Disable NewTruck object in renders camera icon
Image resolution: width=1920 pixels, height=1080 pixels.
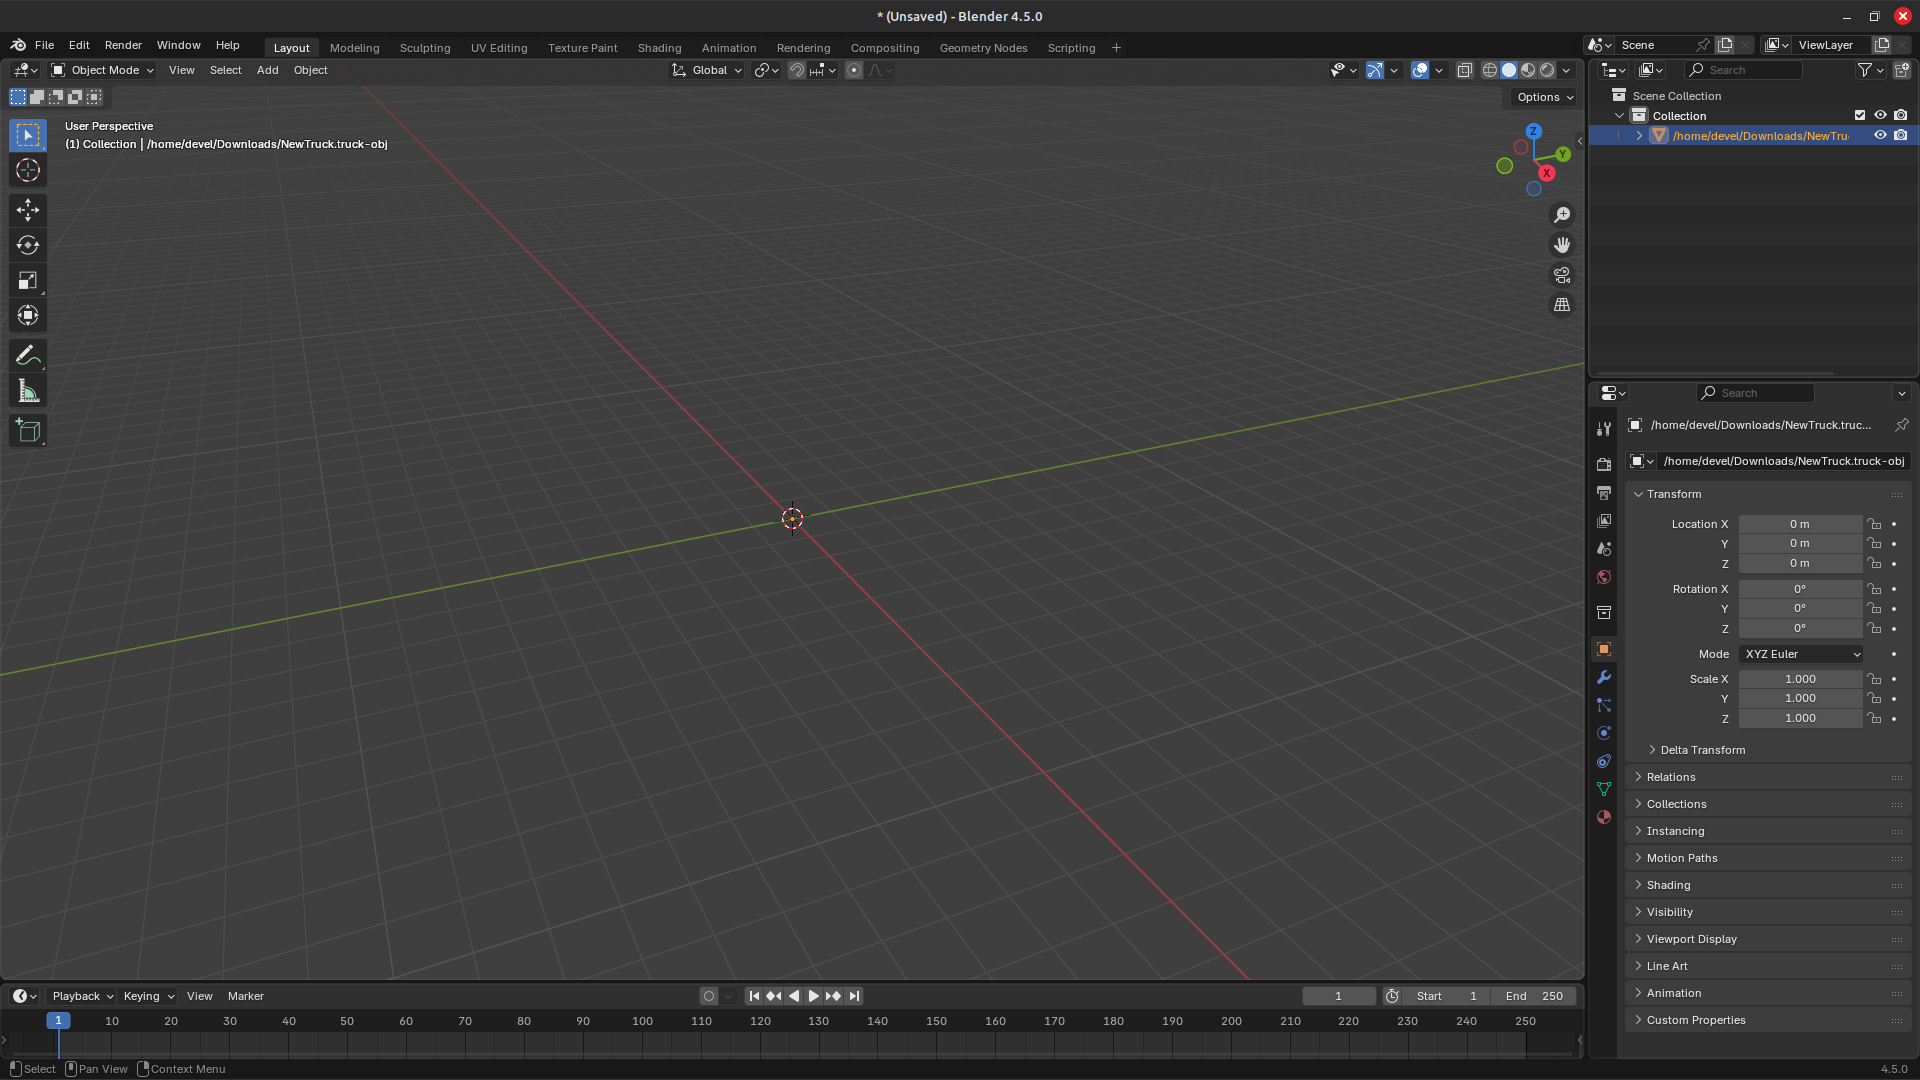[x=1900, y=135]
